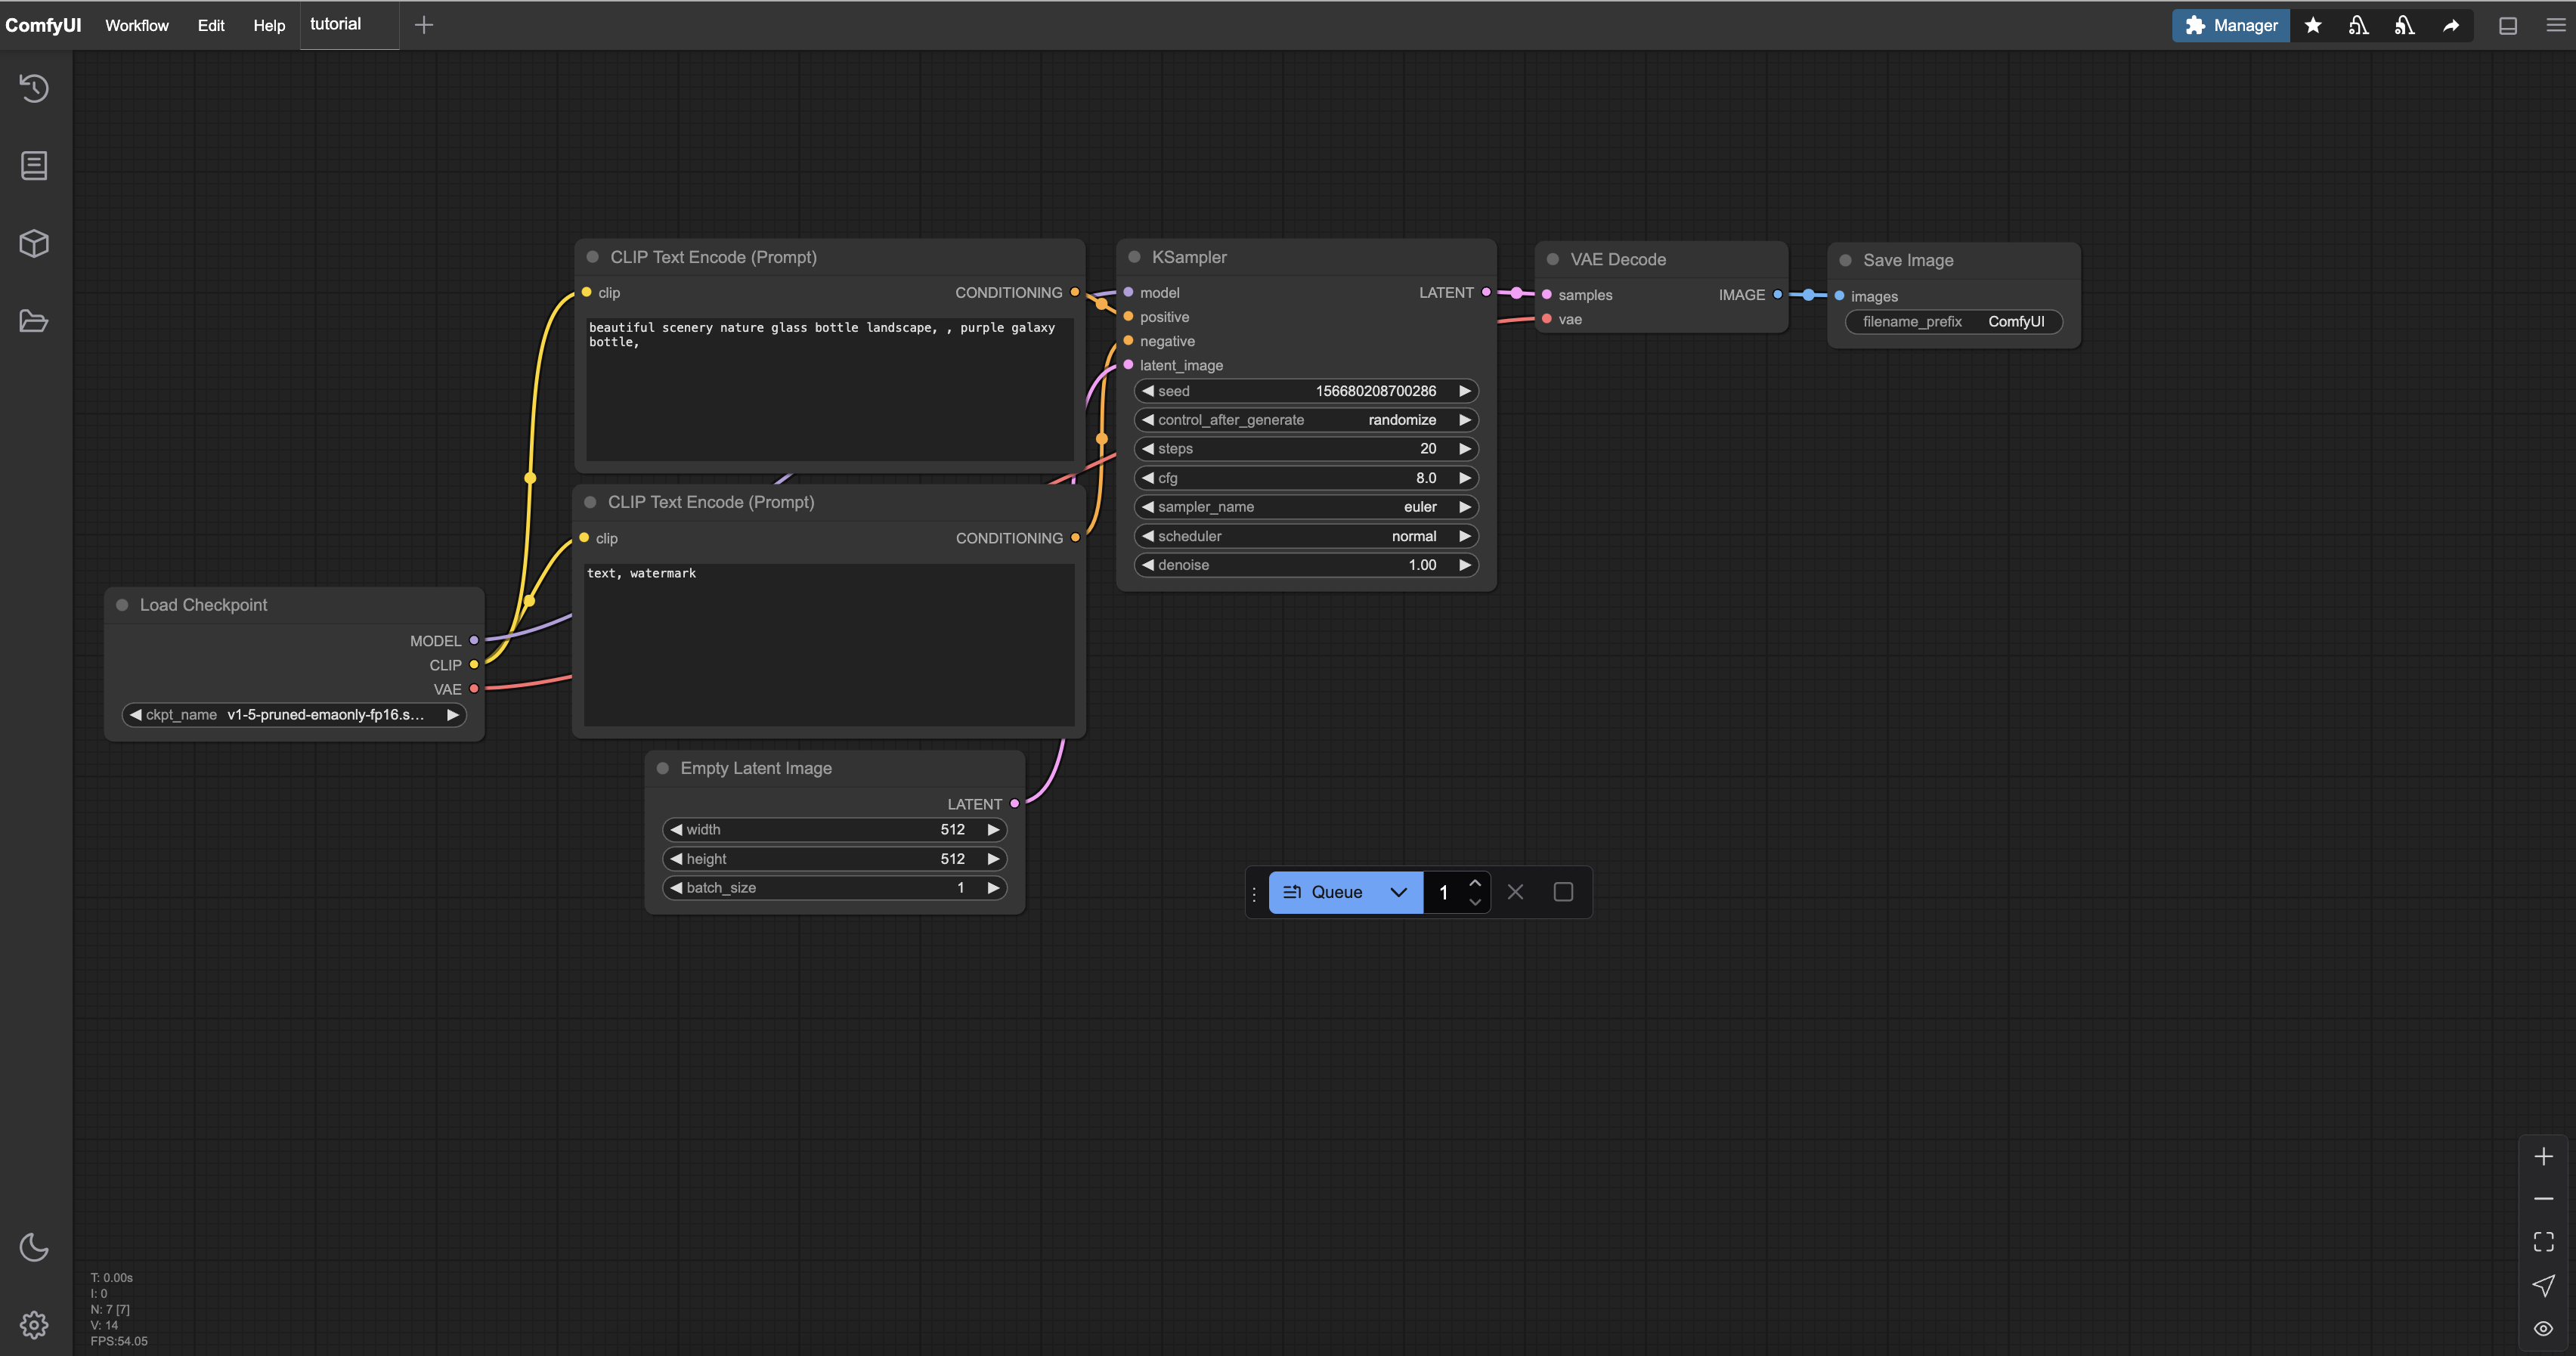Share the current workflow
Viewport: 2576px width, 1356px height.
2451,25
